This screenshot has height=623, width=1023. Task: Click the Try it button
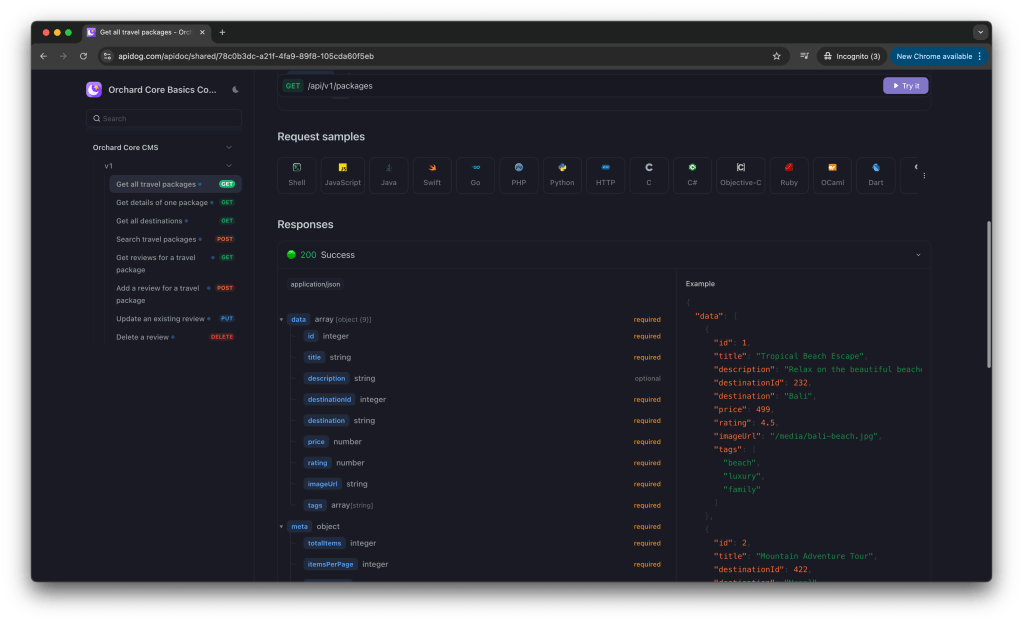(x=905, y=86)
